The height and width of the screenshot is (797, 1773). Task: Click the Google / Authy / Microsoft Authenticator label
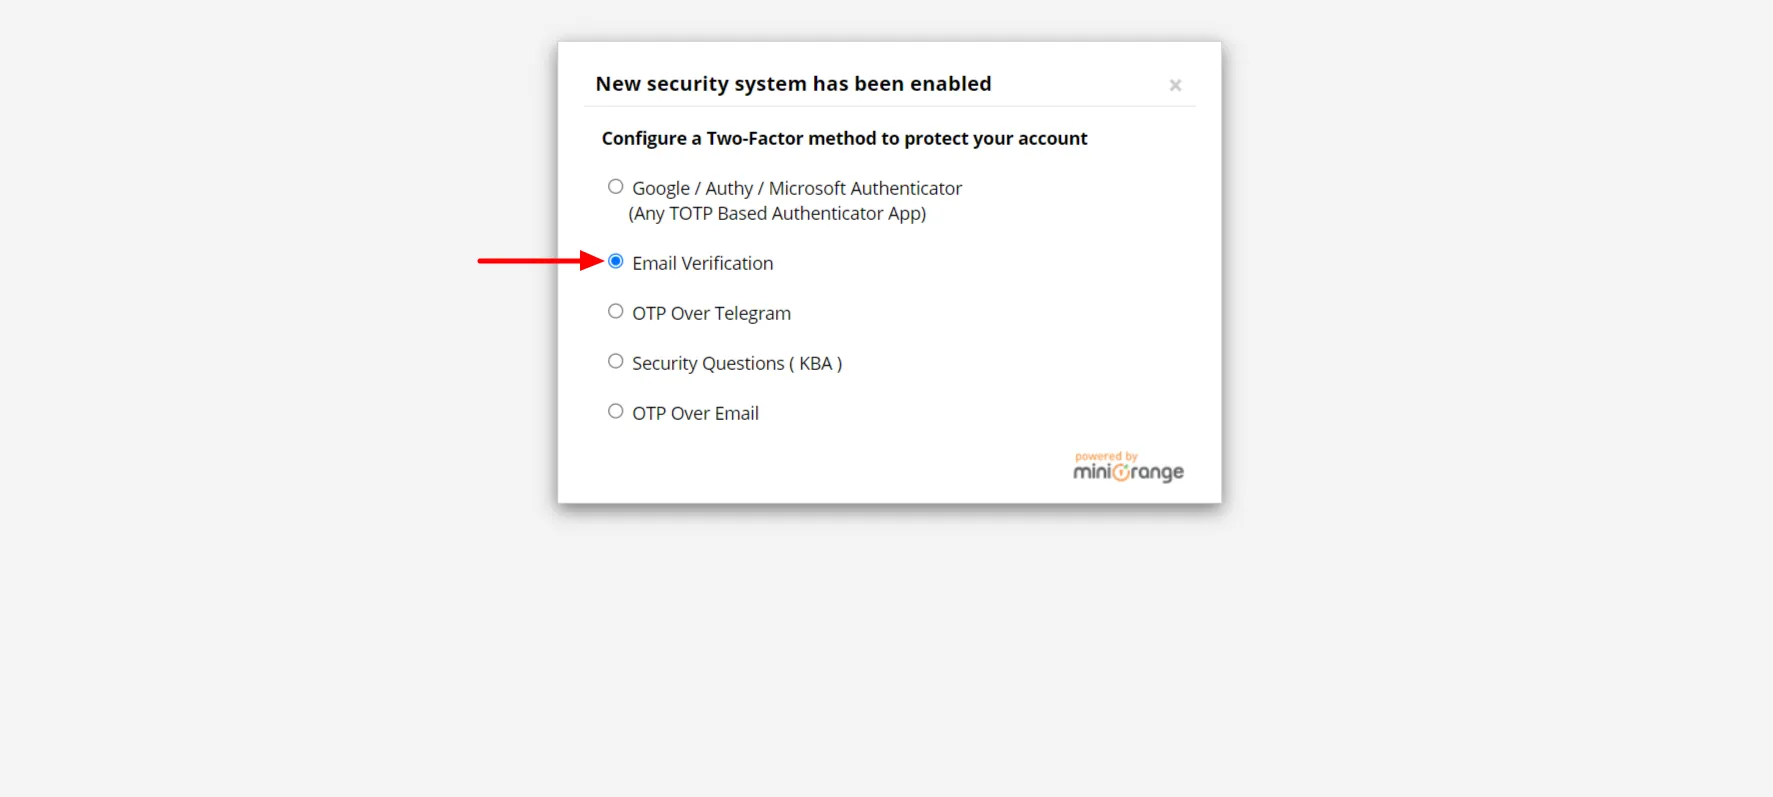coord(796,188)
